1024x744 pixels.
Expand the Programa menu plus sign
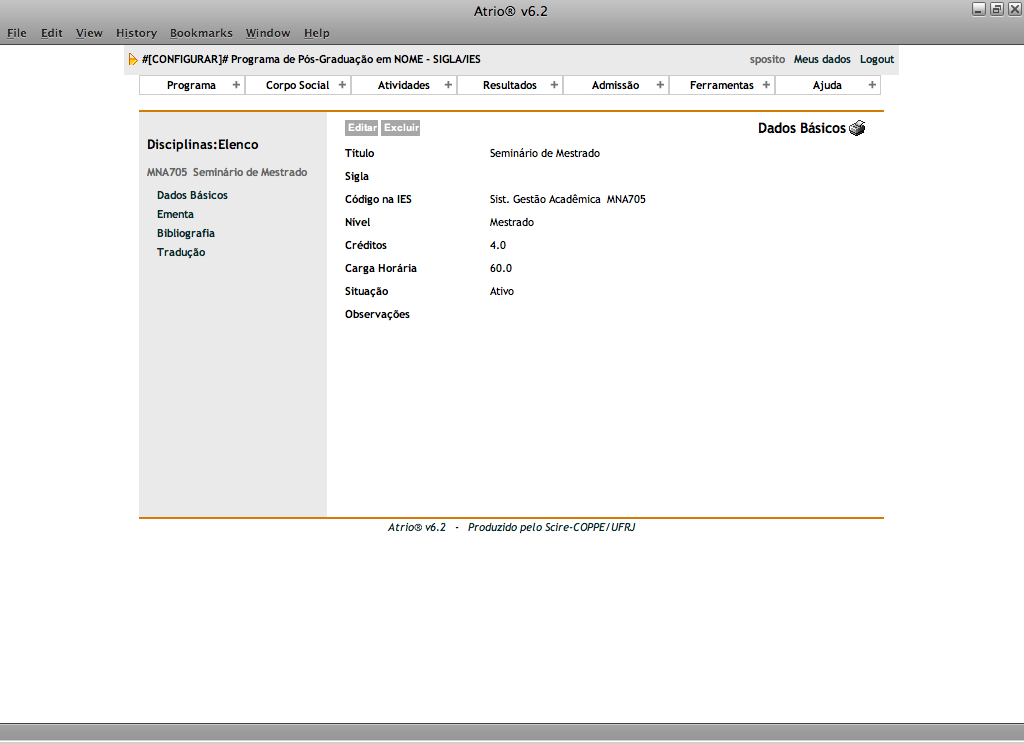point(236,85)
